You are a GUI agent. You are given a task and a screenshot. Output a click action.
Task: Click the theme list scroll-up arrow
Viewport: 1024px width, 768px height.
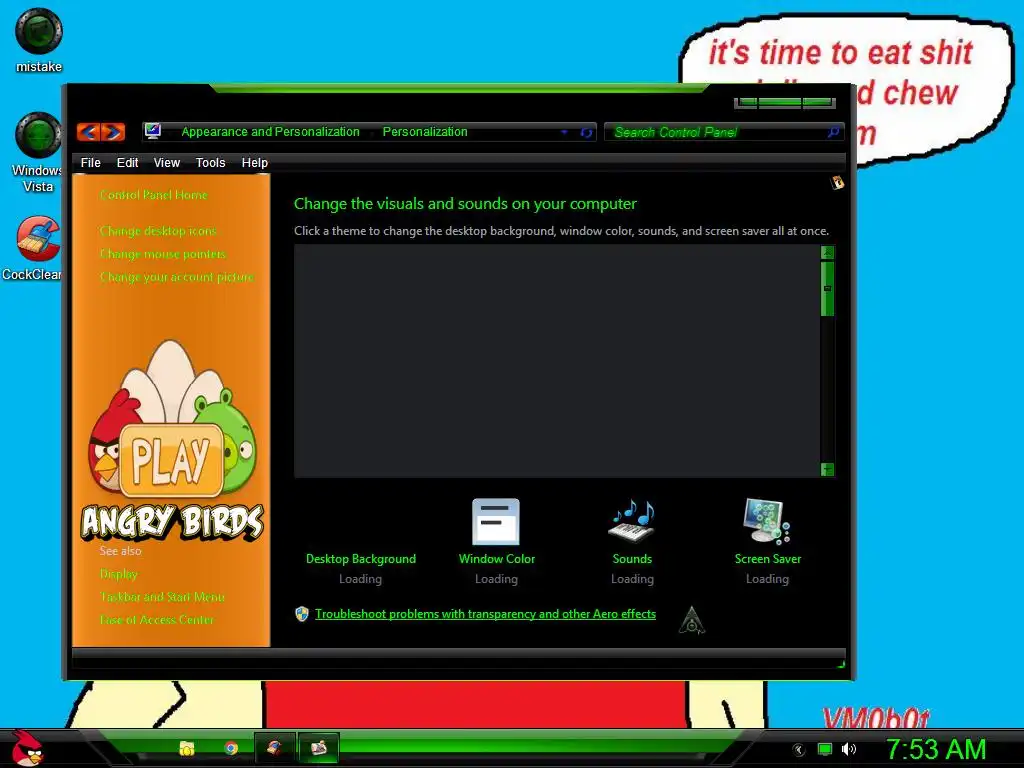[x=827, y=253]
